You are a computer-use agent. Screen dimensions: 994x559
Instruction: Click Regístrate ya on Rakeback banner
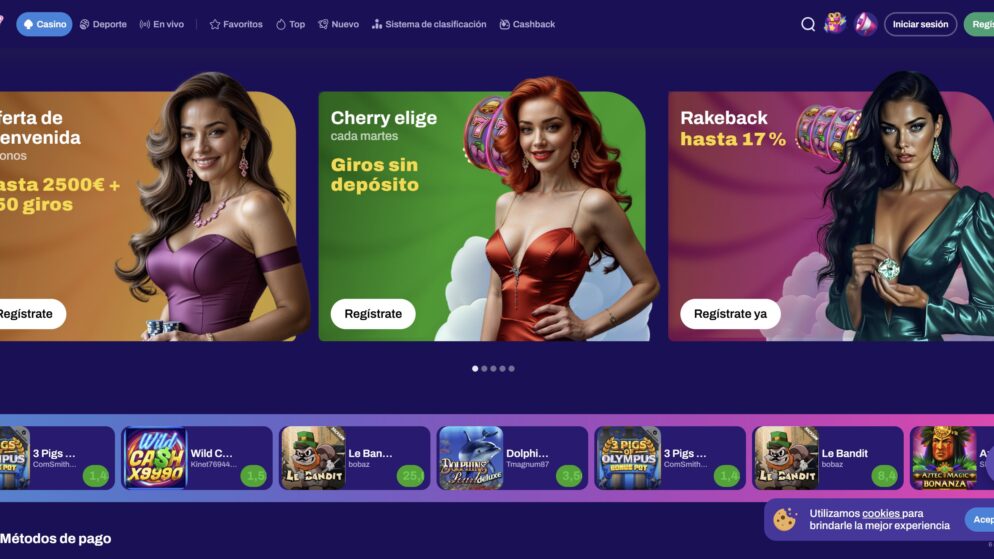tap(730, 314)
